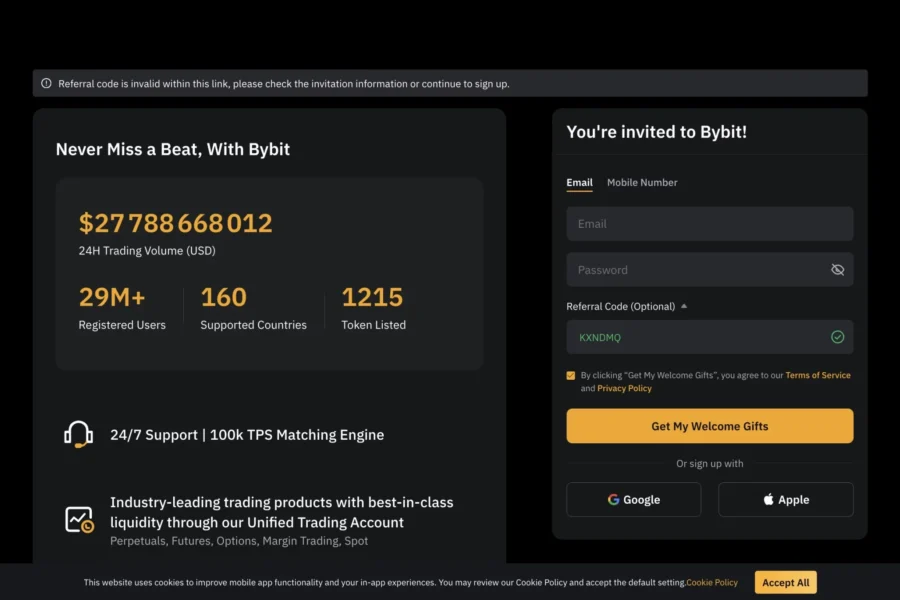Viewport: 900px width, 600px height.
Task: Click the $27 788 668 012 trading volume figure
Action: click(x=176, y=223)
